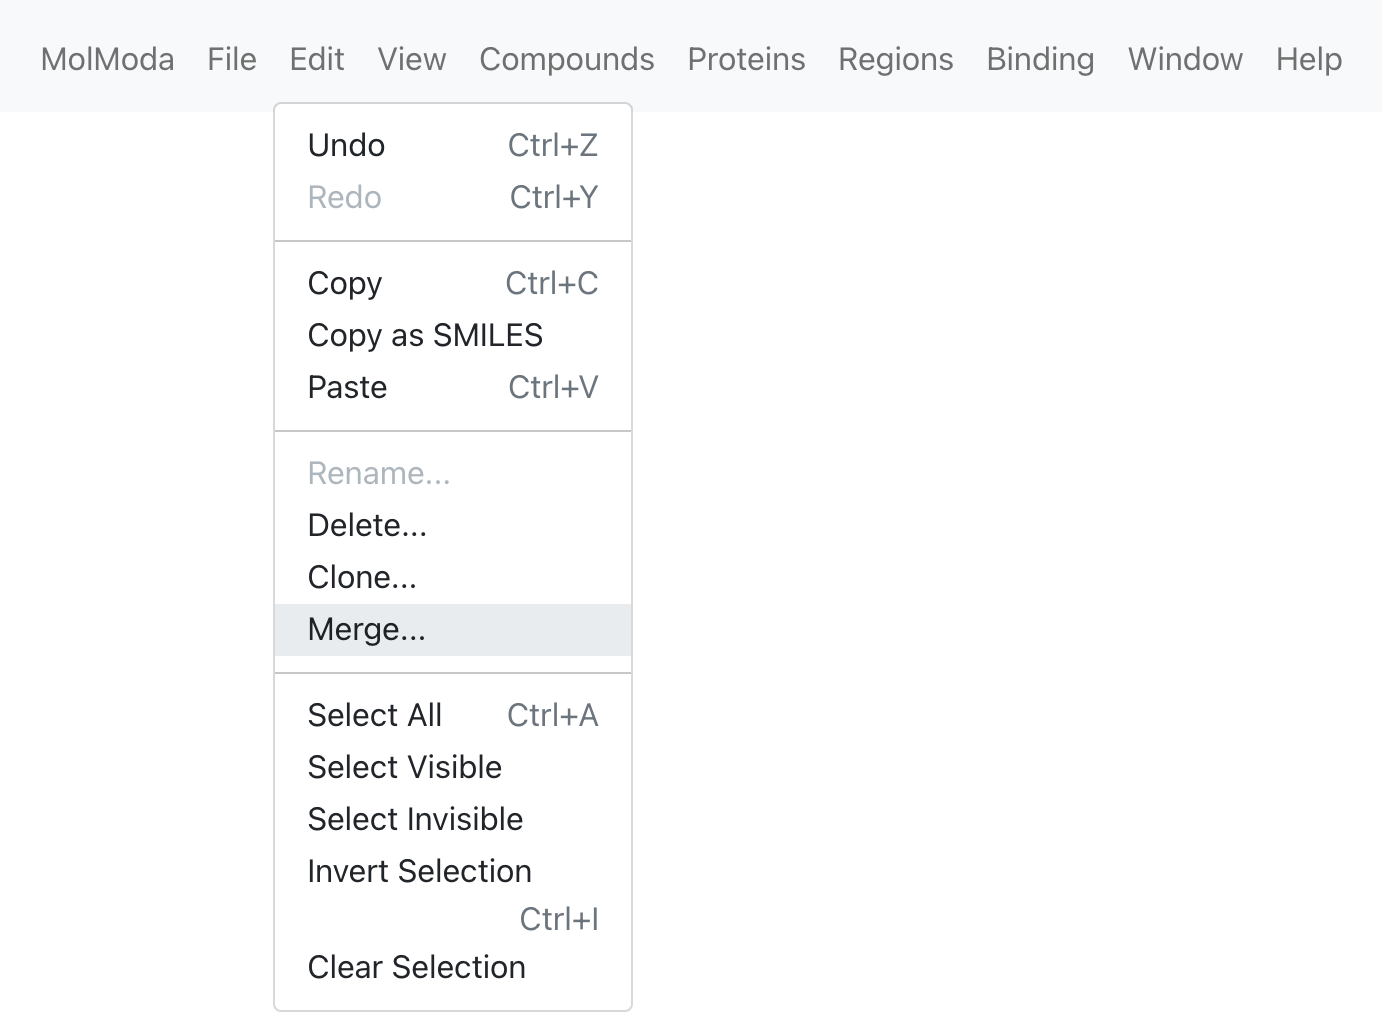Choose Invert Selection

[453, 895]
